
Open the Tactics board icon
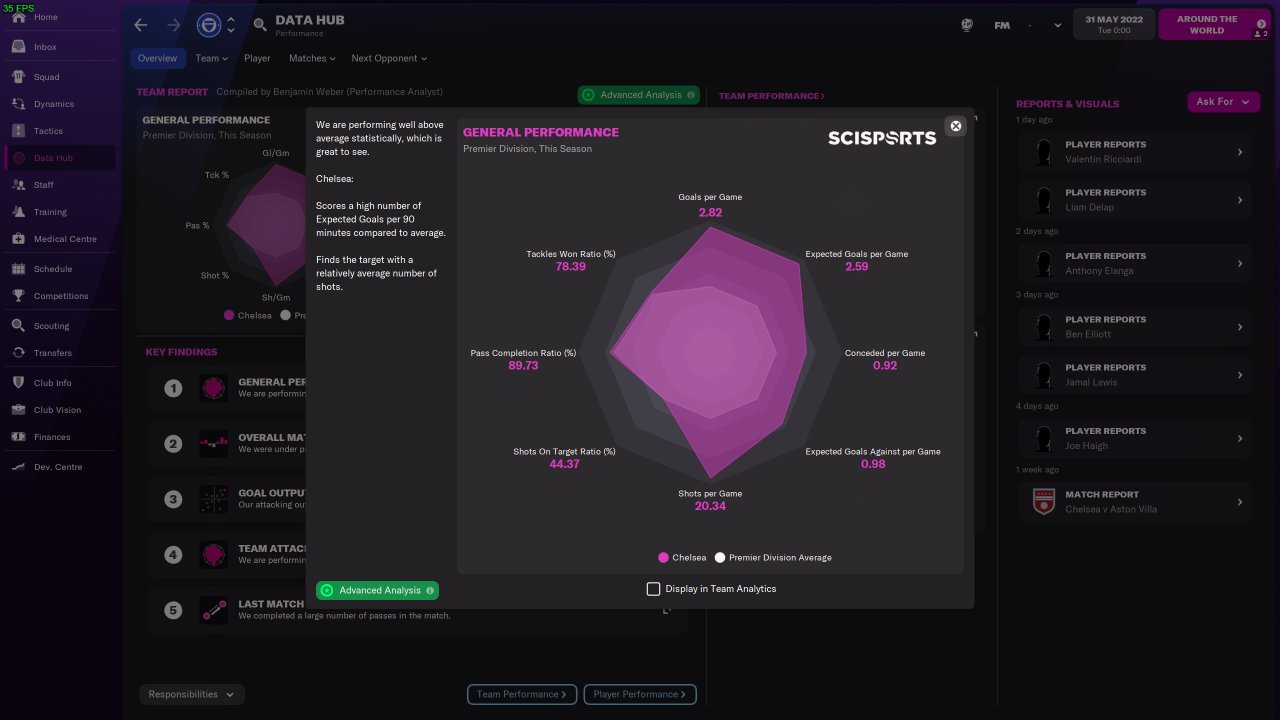coord(18,131)
